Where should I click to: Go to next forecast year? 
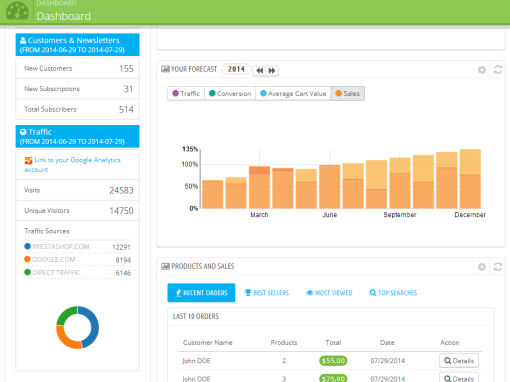pos(272,70)
